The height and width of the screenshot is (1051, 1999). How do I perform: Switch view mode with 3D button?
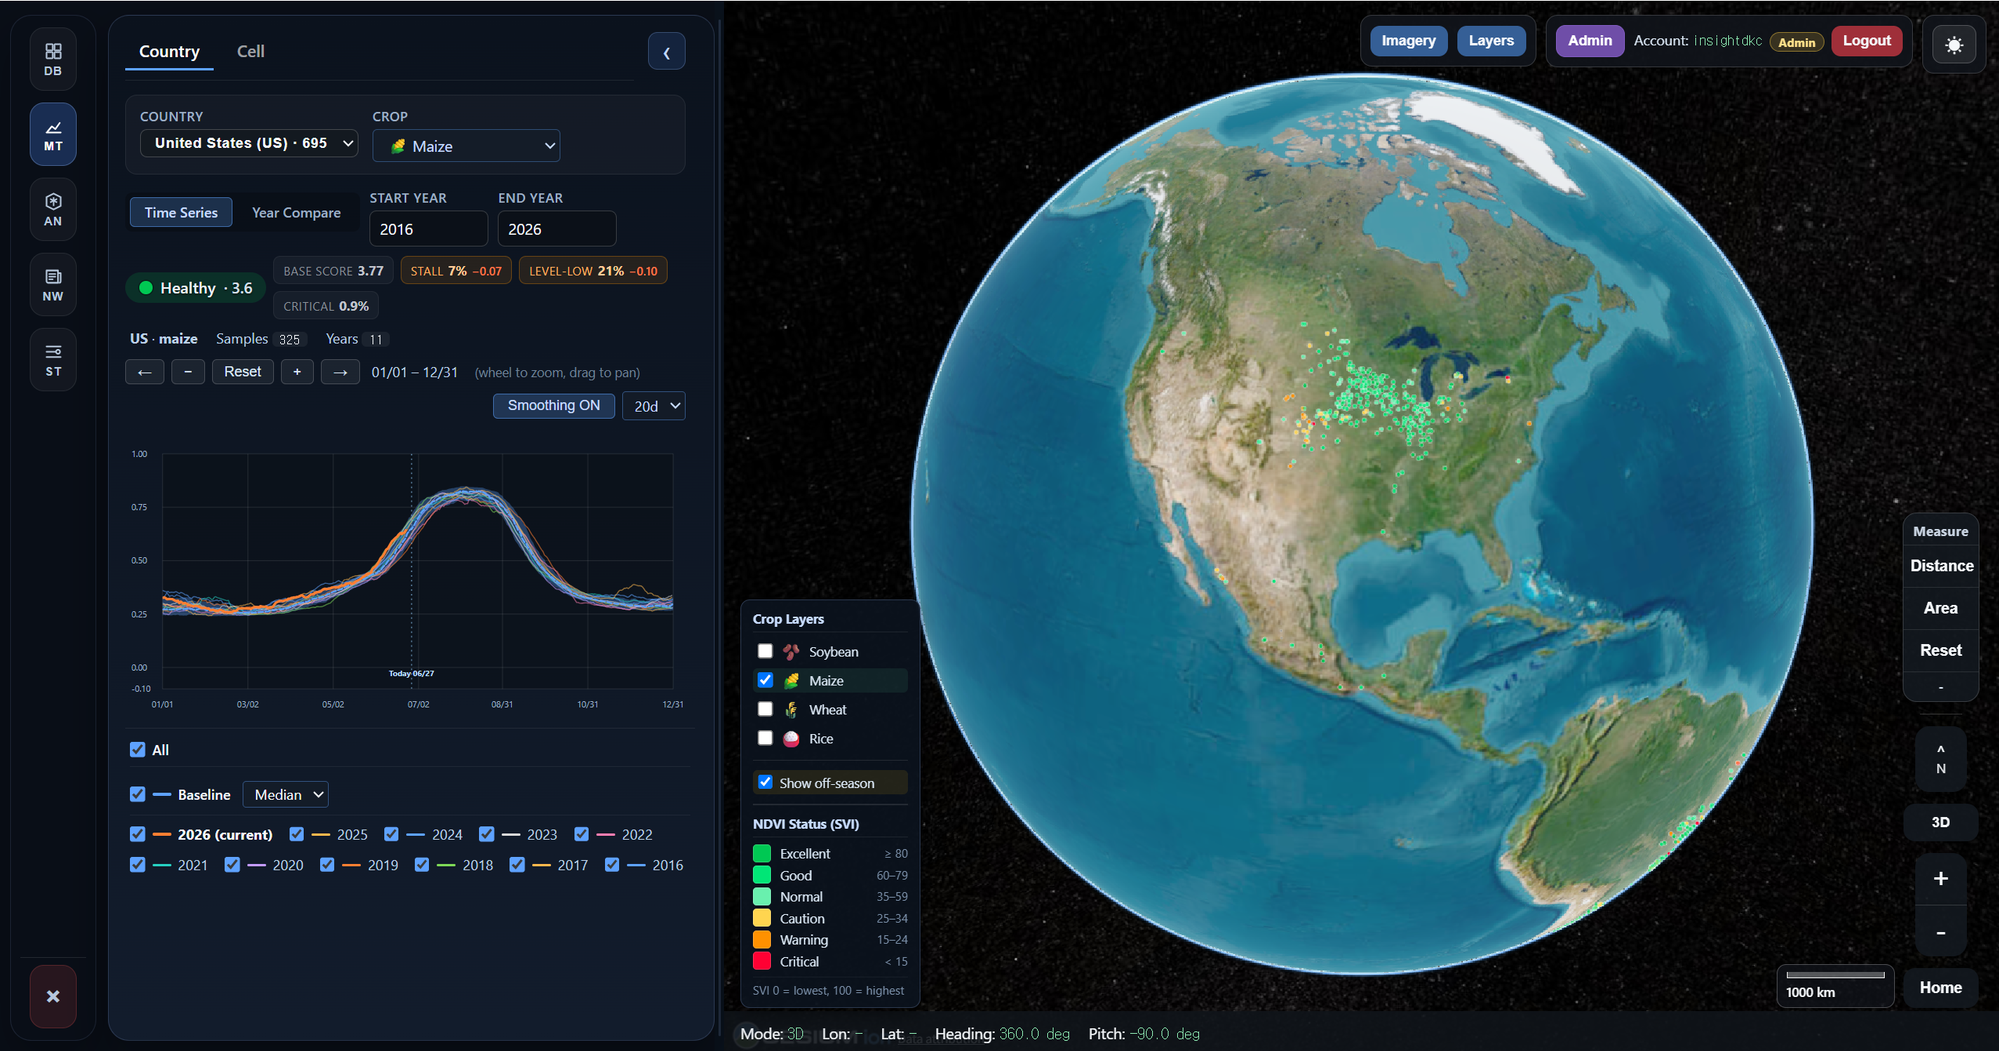1941,822
